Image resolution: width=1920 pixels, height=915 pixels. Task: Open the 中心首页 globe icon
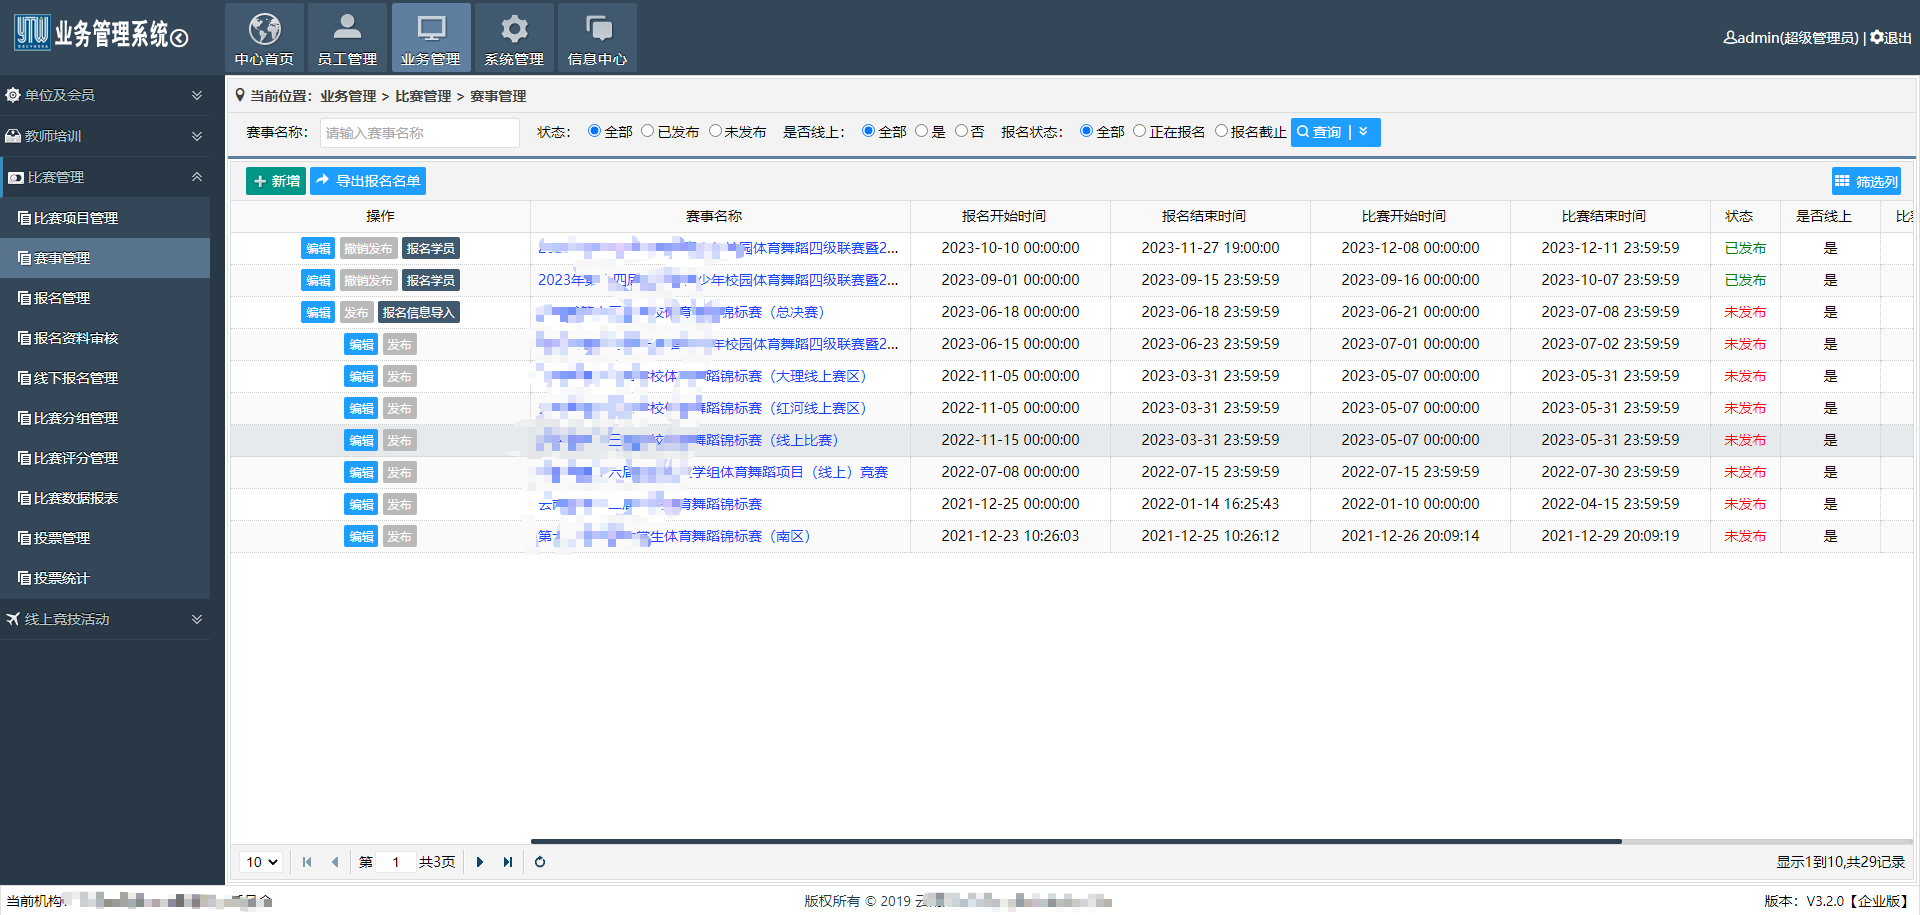tap(264, 28)
